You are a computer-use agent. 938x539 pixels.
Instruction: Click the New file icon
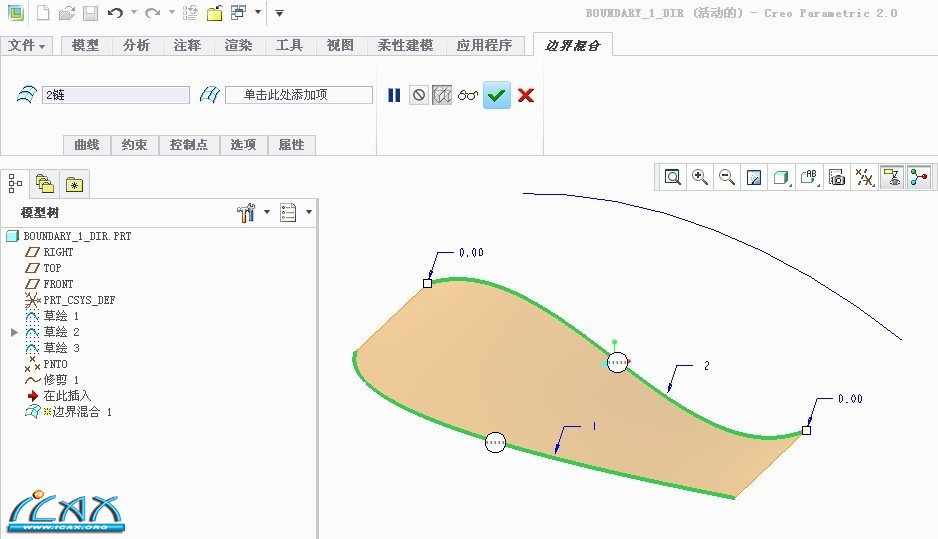[43, 13]
